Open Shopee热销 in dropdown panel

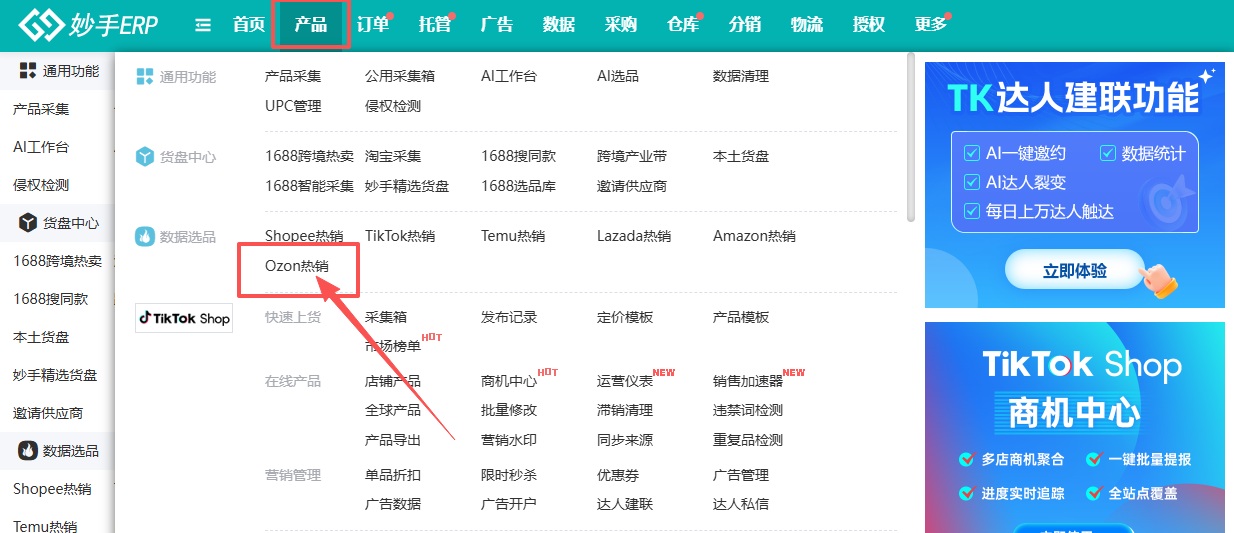304,236
